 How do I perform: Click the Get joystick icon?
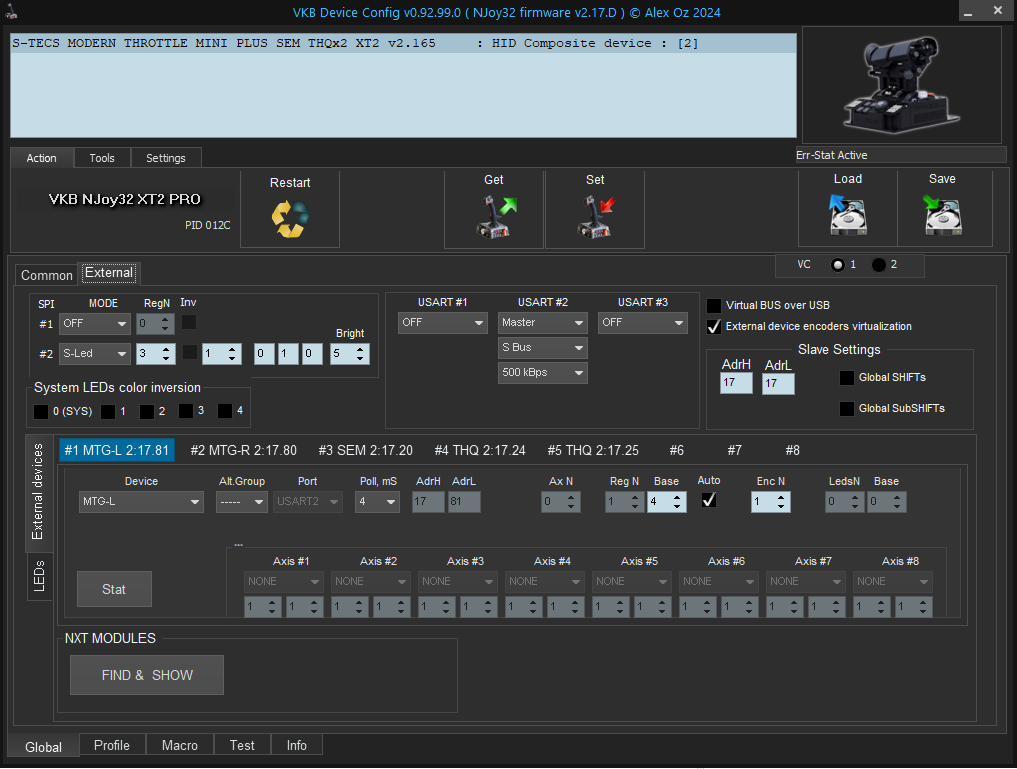tap(494, 217)
